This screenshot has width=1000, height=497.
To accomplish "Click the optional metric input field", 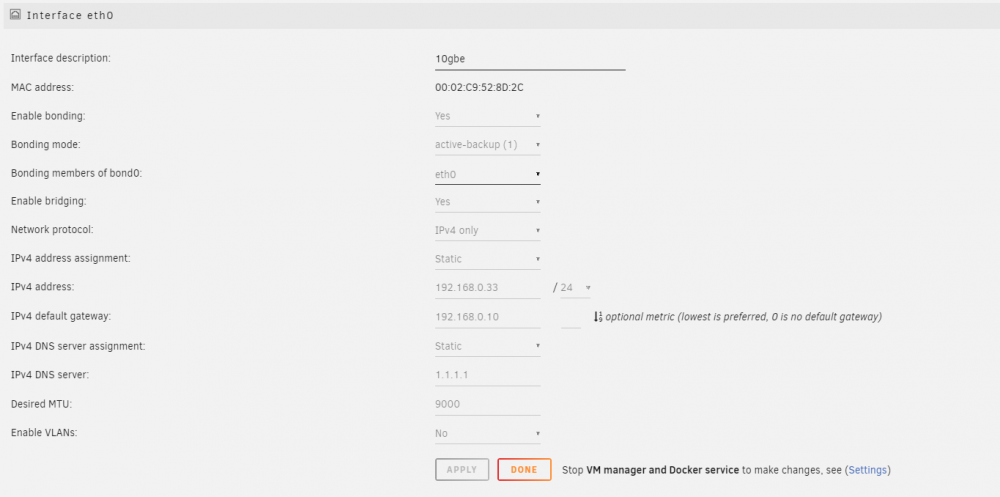I will pos(571,317).
